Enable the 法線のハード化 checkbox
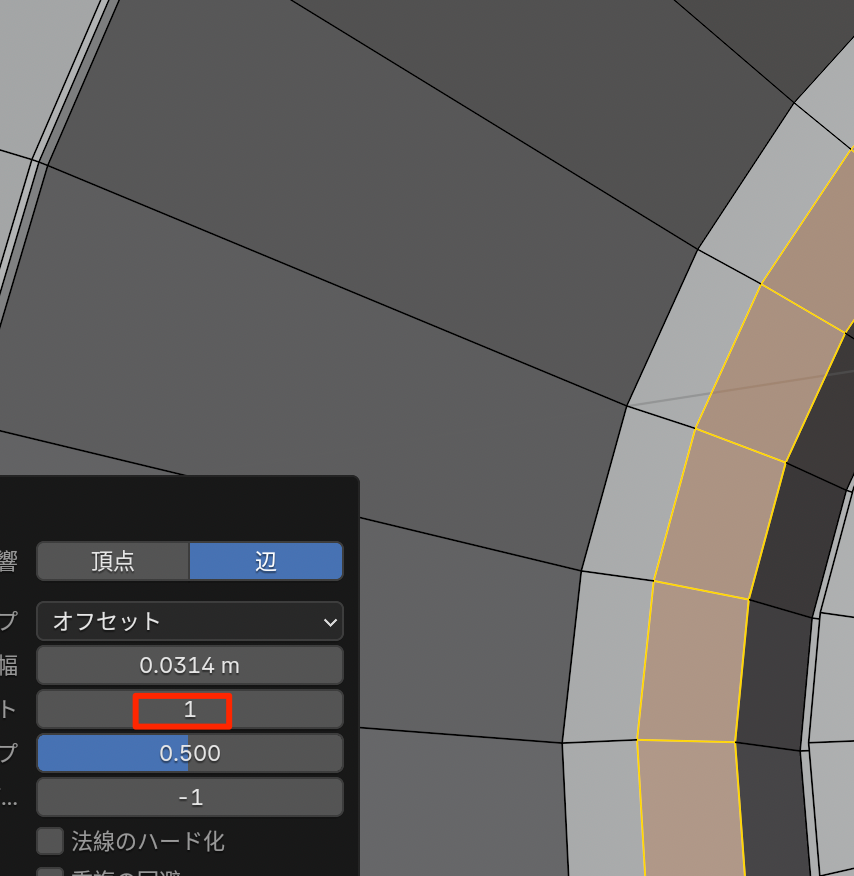This screenshot has height=876, width=854. click(50, 841)
